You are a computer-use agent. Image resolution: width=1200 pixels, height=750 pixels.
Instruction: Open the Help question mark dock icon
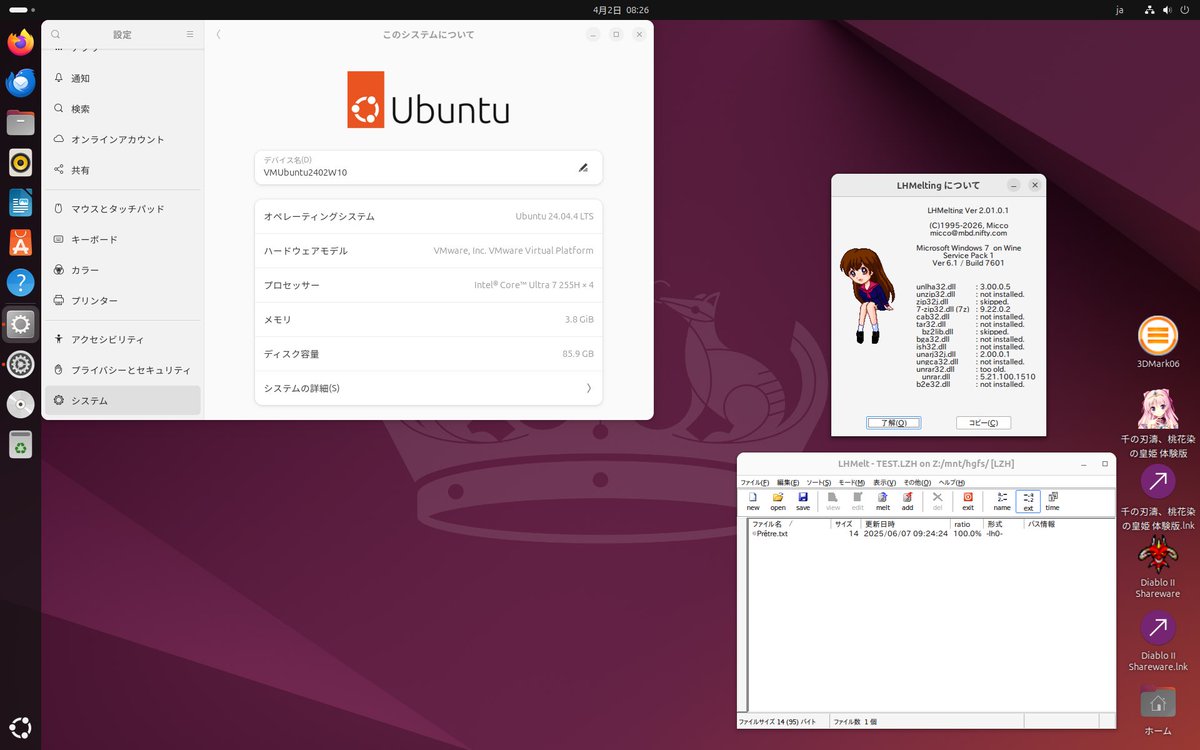20,283
